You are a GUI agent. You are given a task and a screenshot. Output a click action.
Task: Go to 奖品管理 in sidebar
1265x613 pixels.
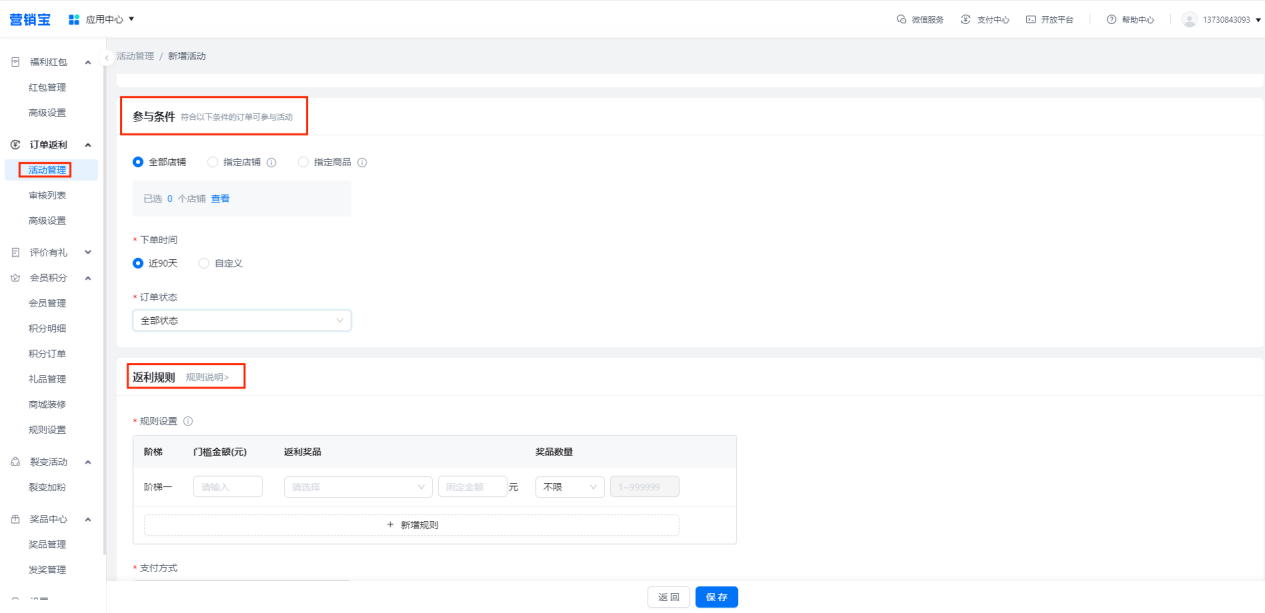tap(48, 544)
